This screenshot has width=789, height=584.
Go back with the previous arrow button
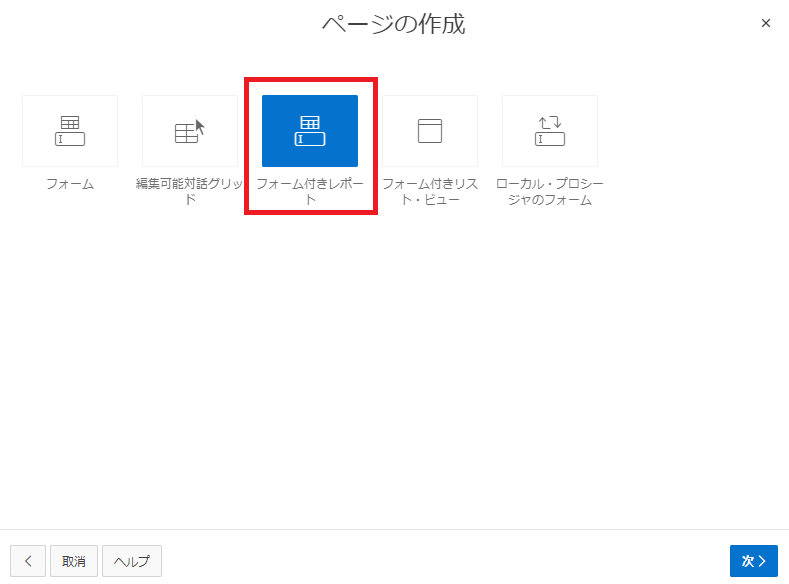[x=28, y=561]
